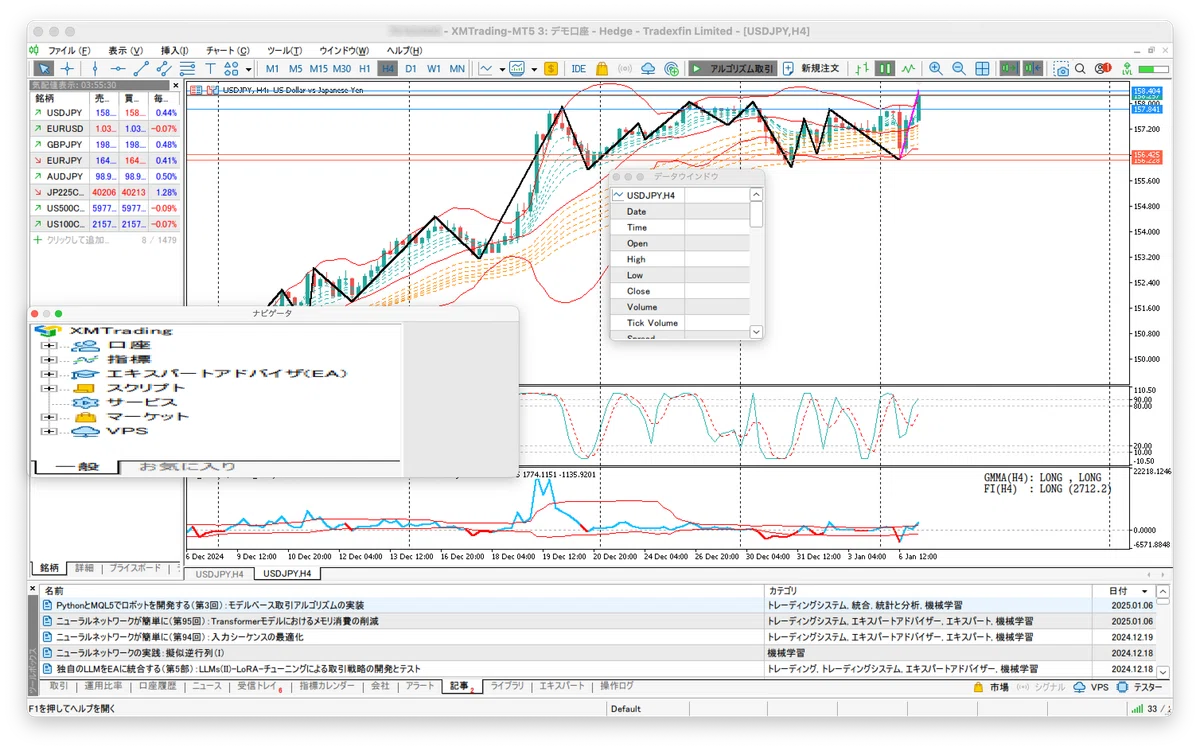Open the signals broadcast icon

click(625, 69)
